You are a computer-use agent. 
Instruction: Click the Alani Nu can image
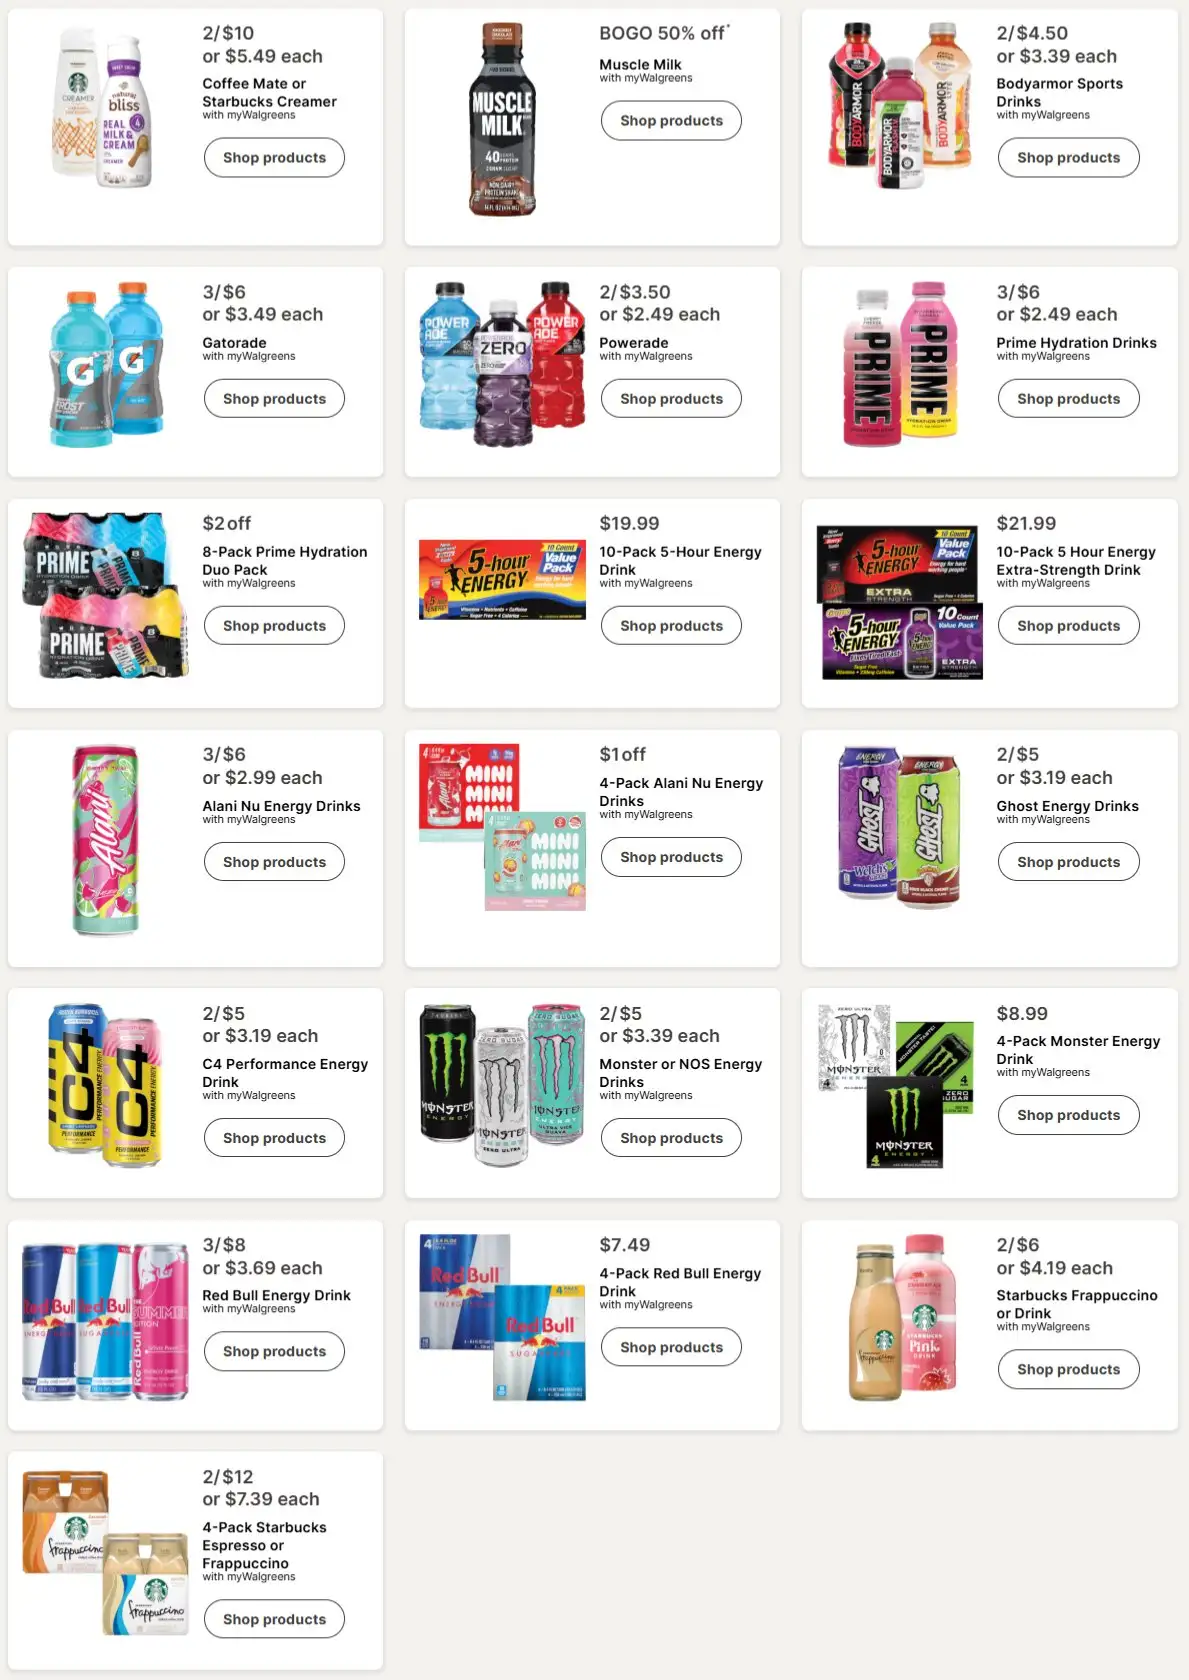(105, 840)
